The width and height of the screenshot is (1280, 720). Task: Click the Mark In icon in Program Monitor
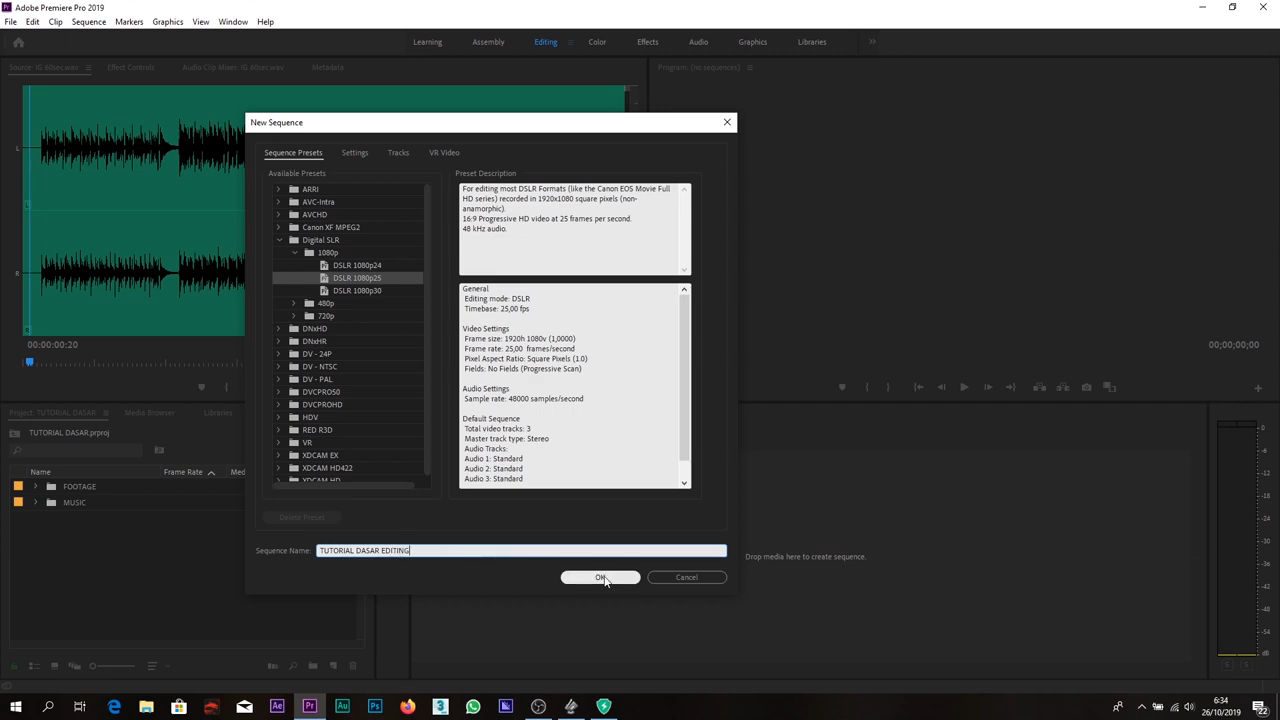[x=866, y=387]
